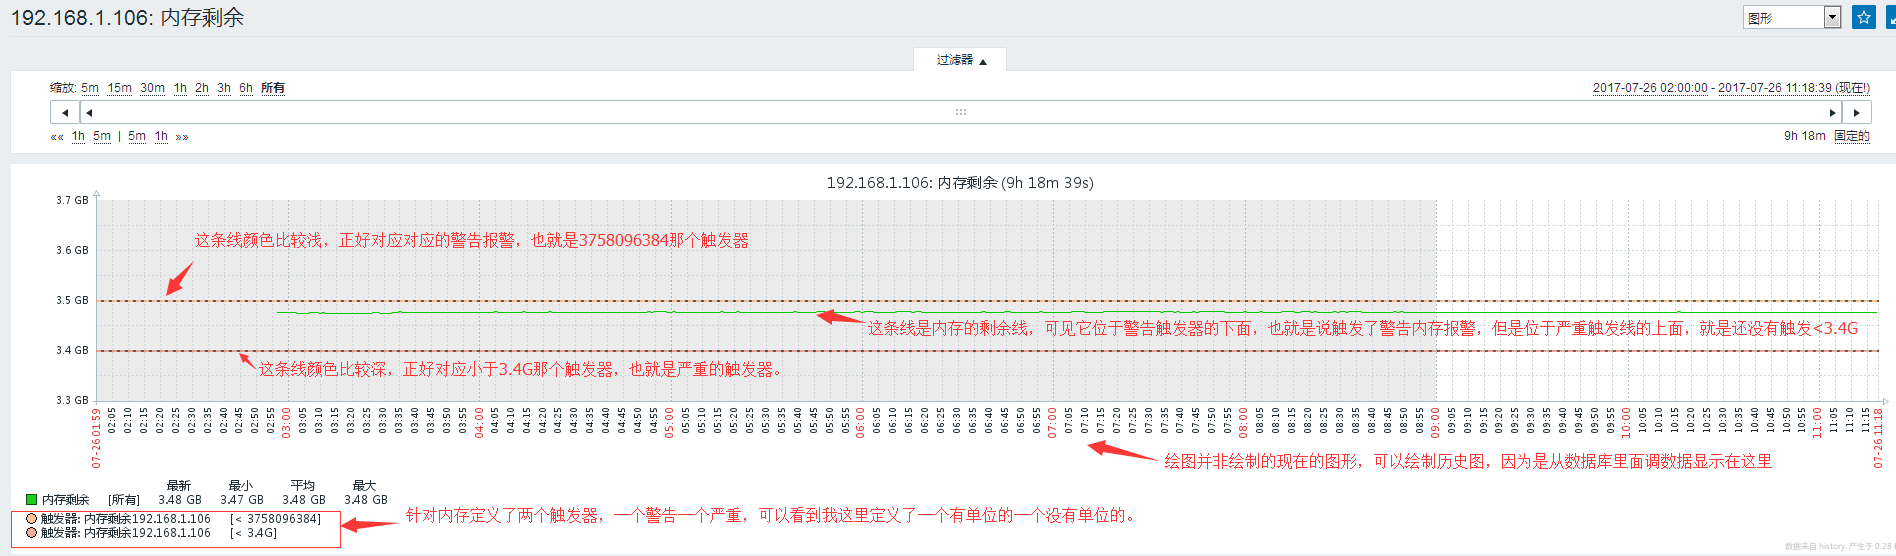Add graph to favorites with star icon

(x=1863, y=17)
